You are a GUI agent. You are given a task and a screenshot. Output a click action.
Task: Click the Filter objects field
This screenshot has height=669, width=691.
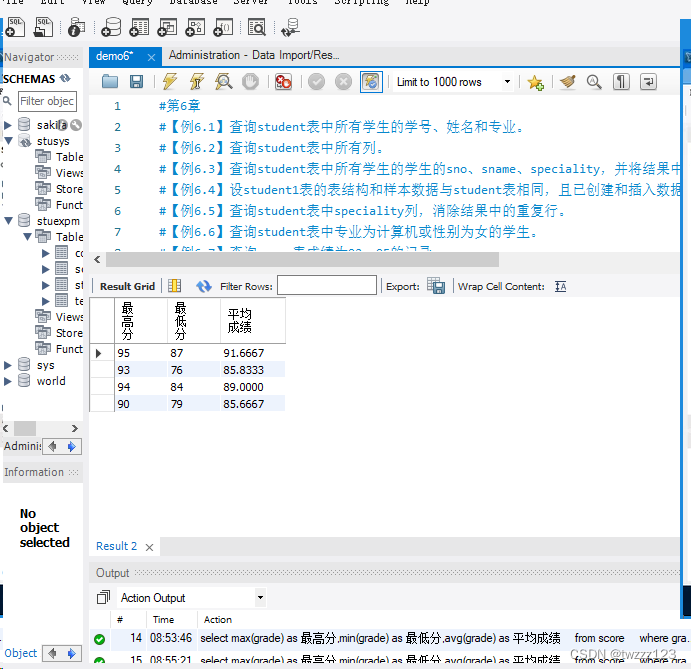click(x=47, y=101)
